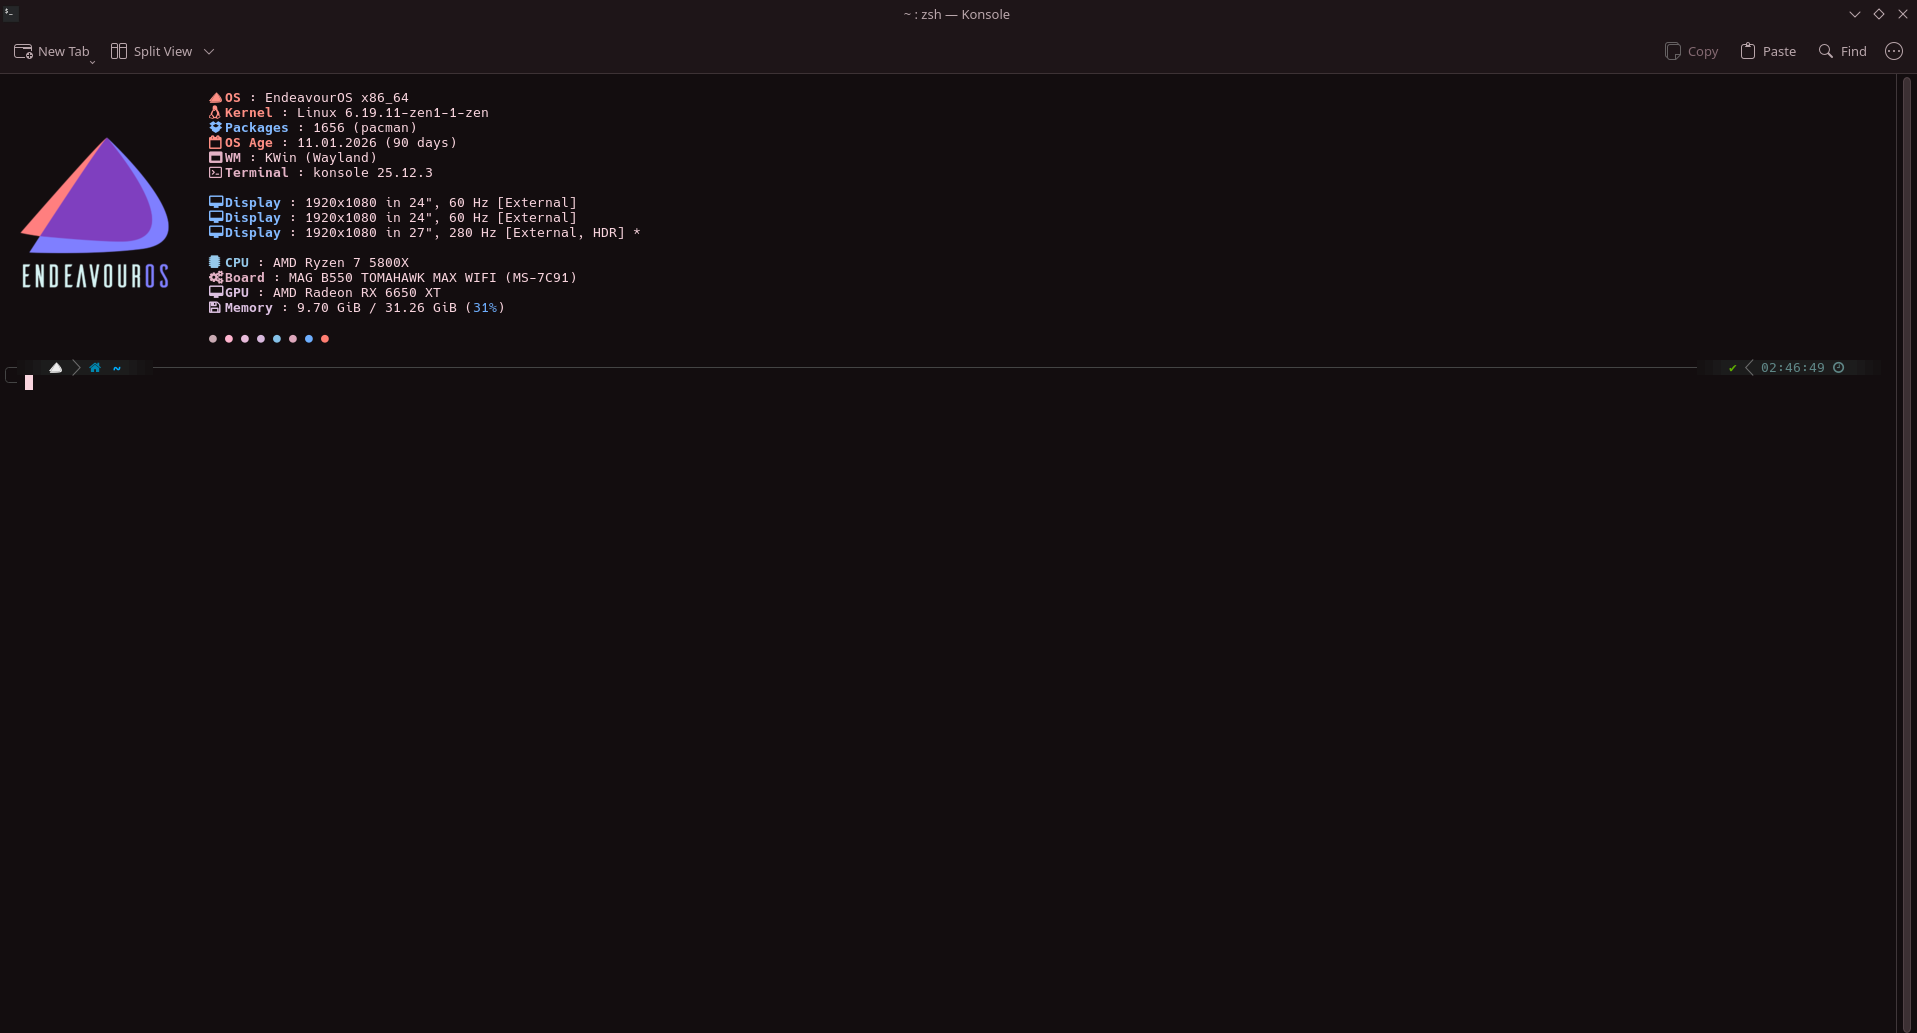
Task: Click the "Linux 6.19.11-zen1-1-zen" kernel text
Action: tap(392, 113)
